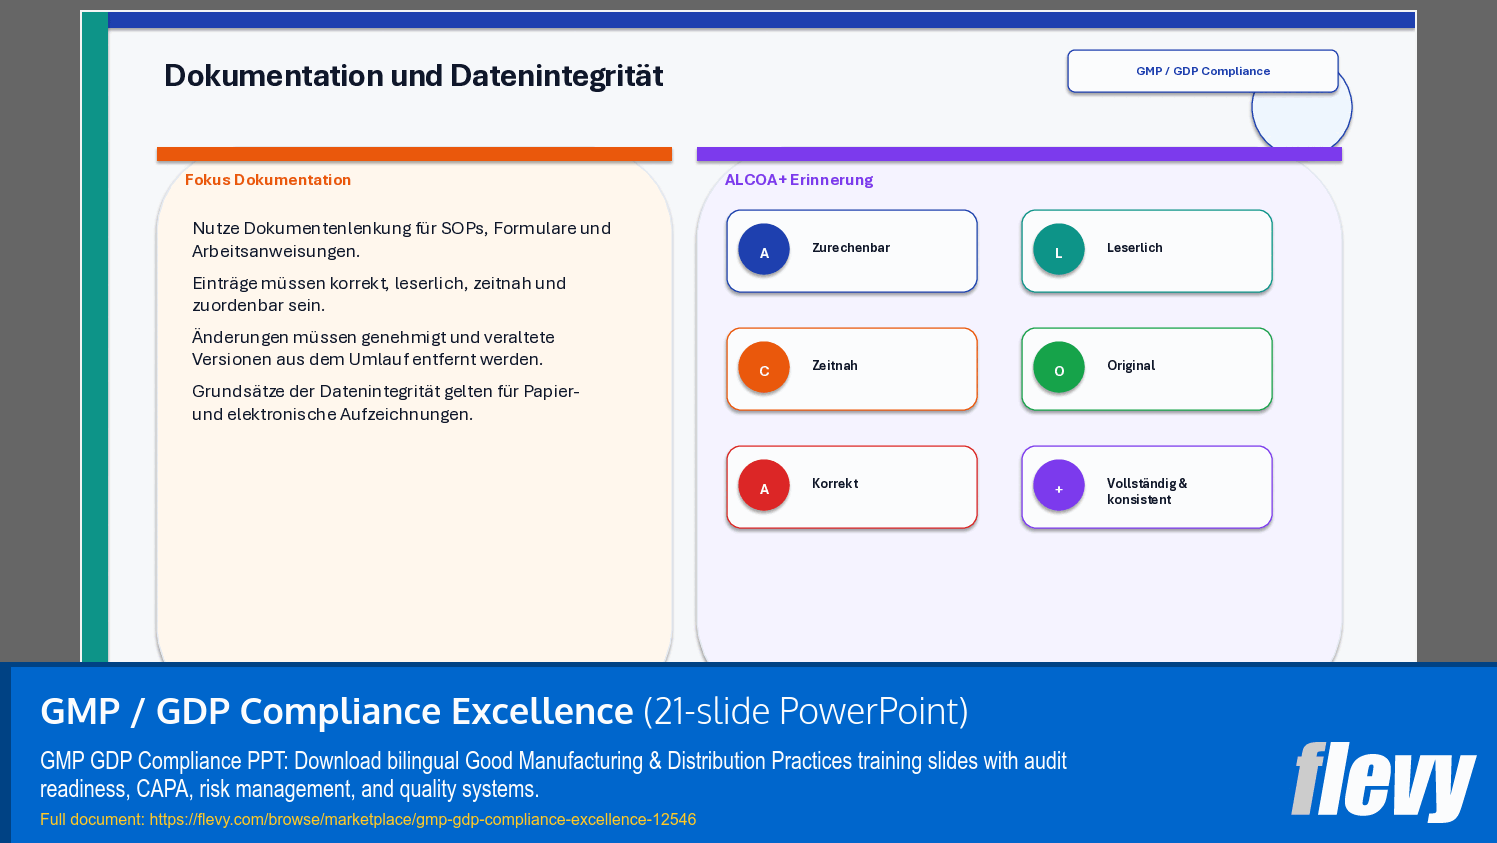Click the orange 'C' circle beside Zeitnah
Screen dimensions: 1497x843
coord(764,368)
